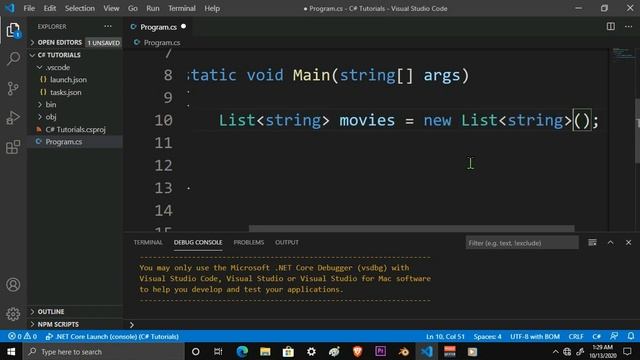Open the Terminal menu

tap(182, 8)
